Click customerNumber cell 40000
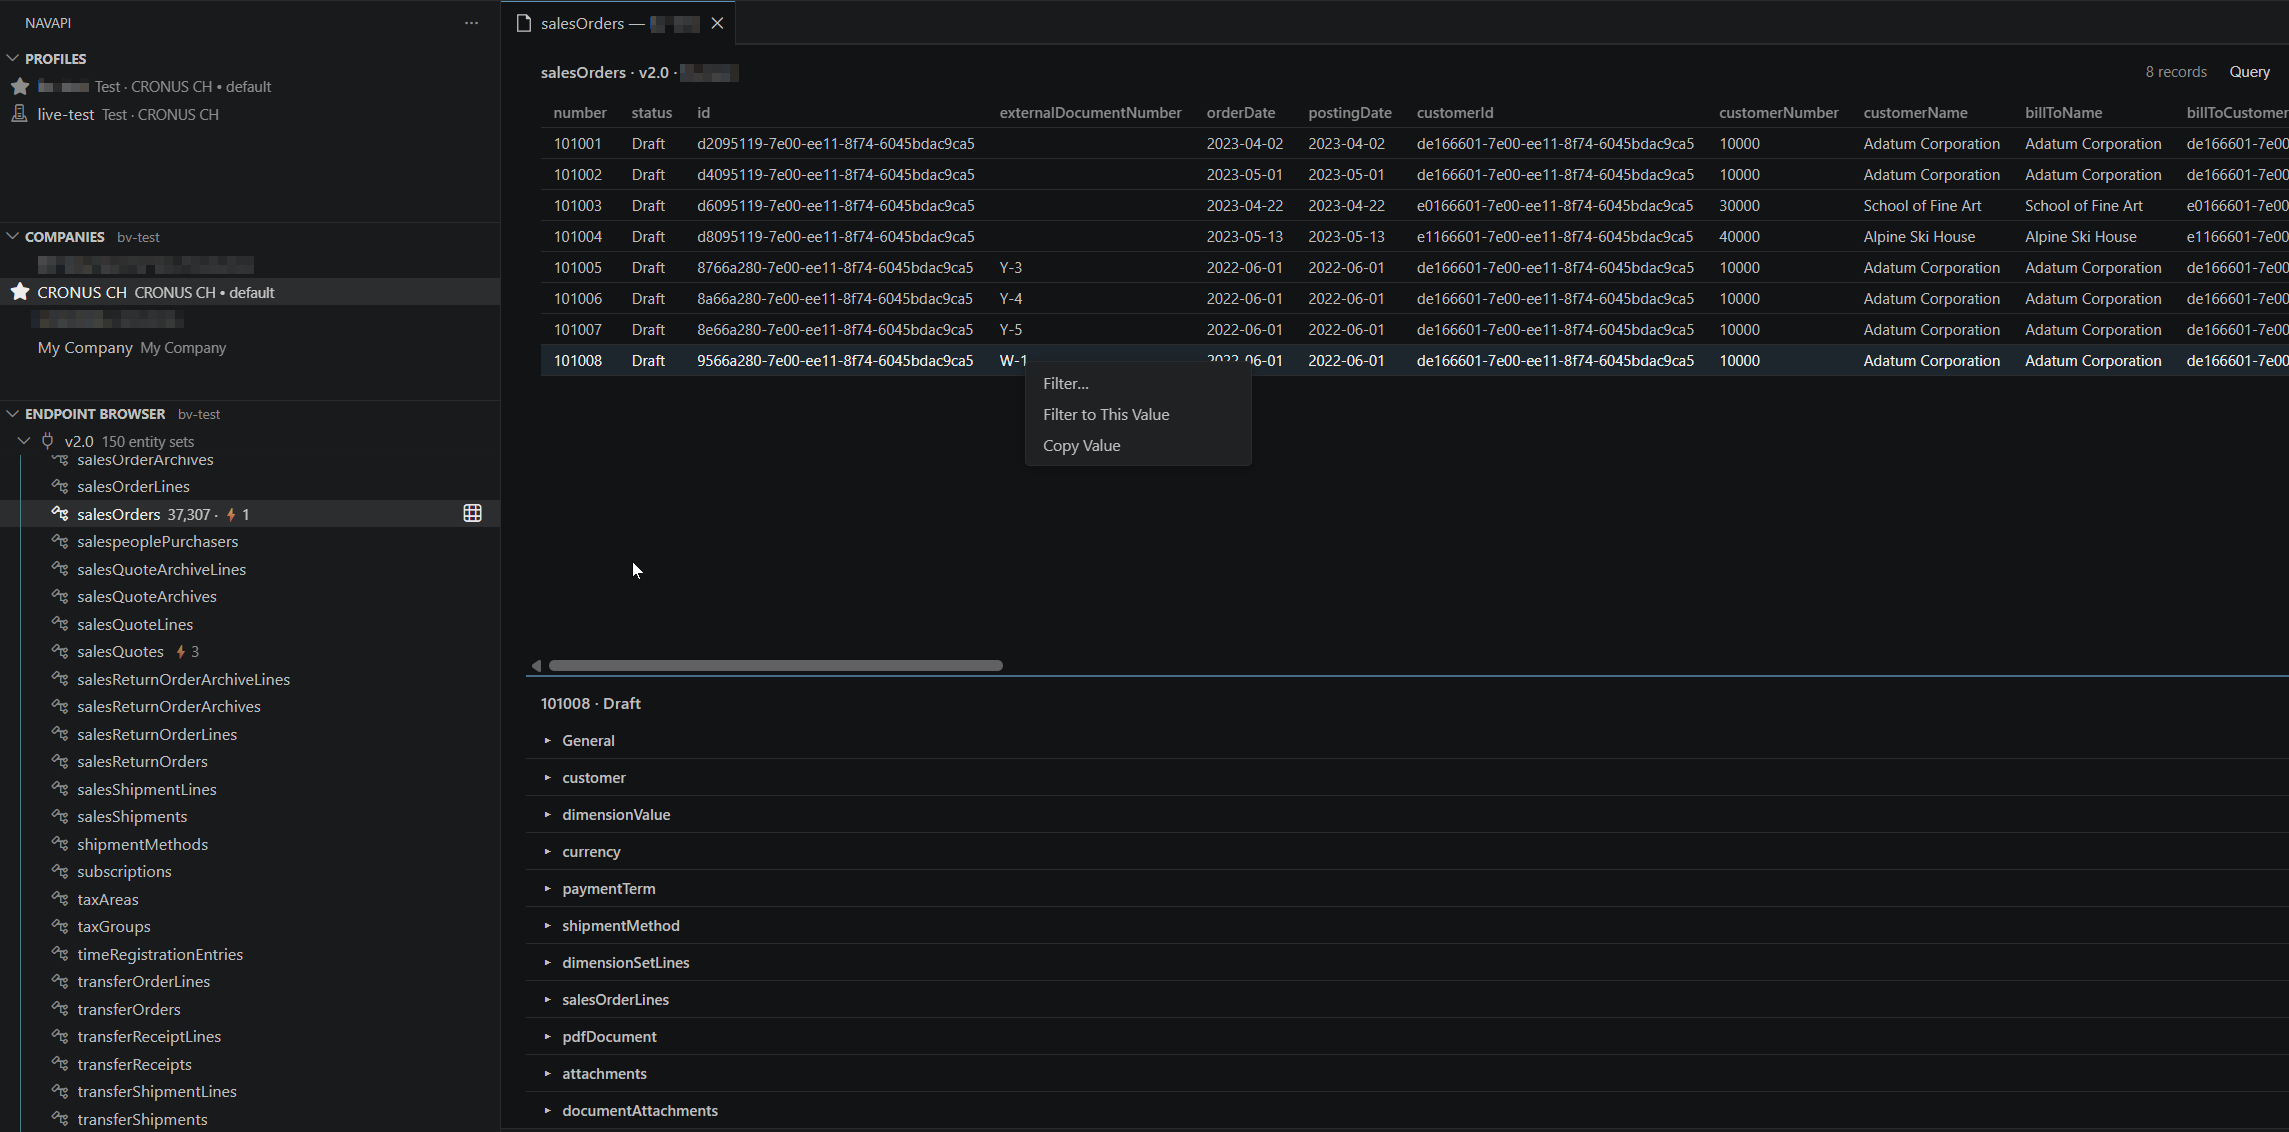This screenshot has width=2289, height=1132. 1739,236
